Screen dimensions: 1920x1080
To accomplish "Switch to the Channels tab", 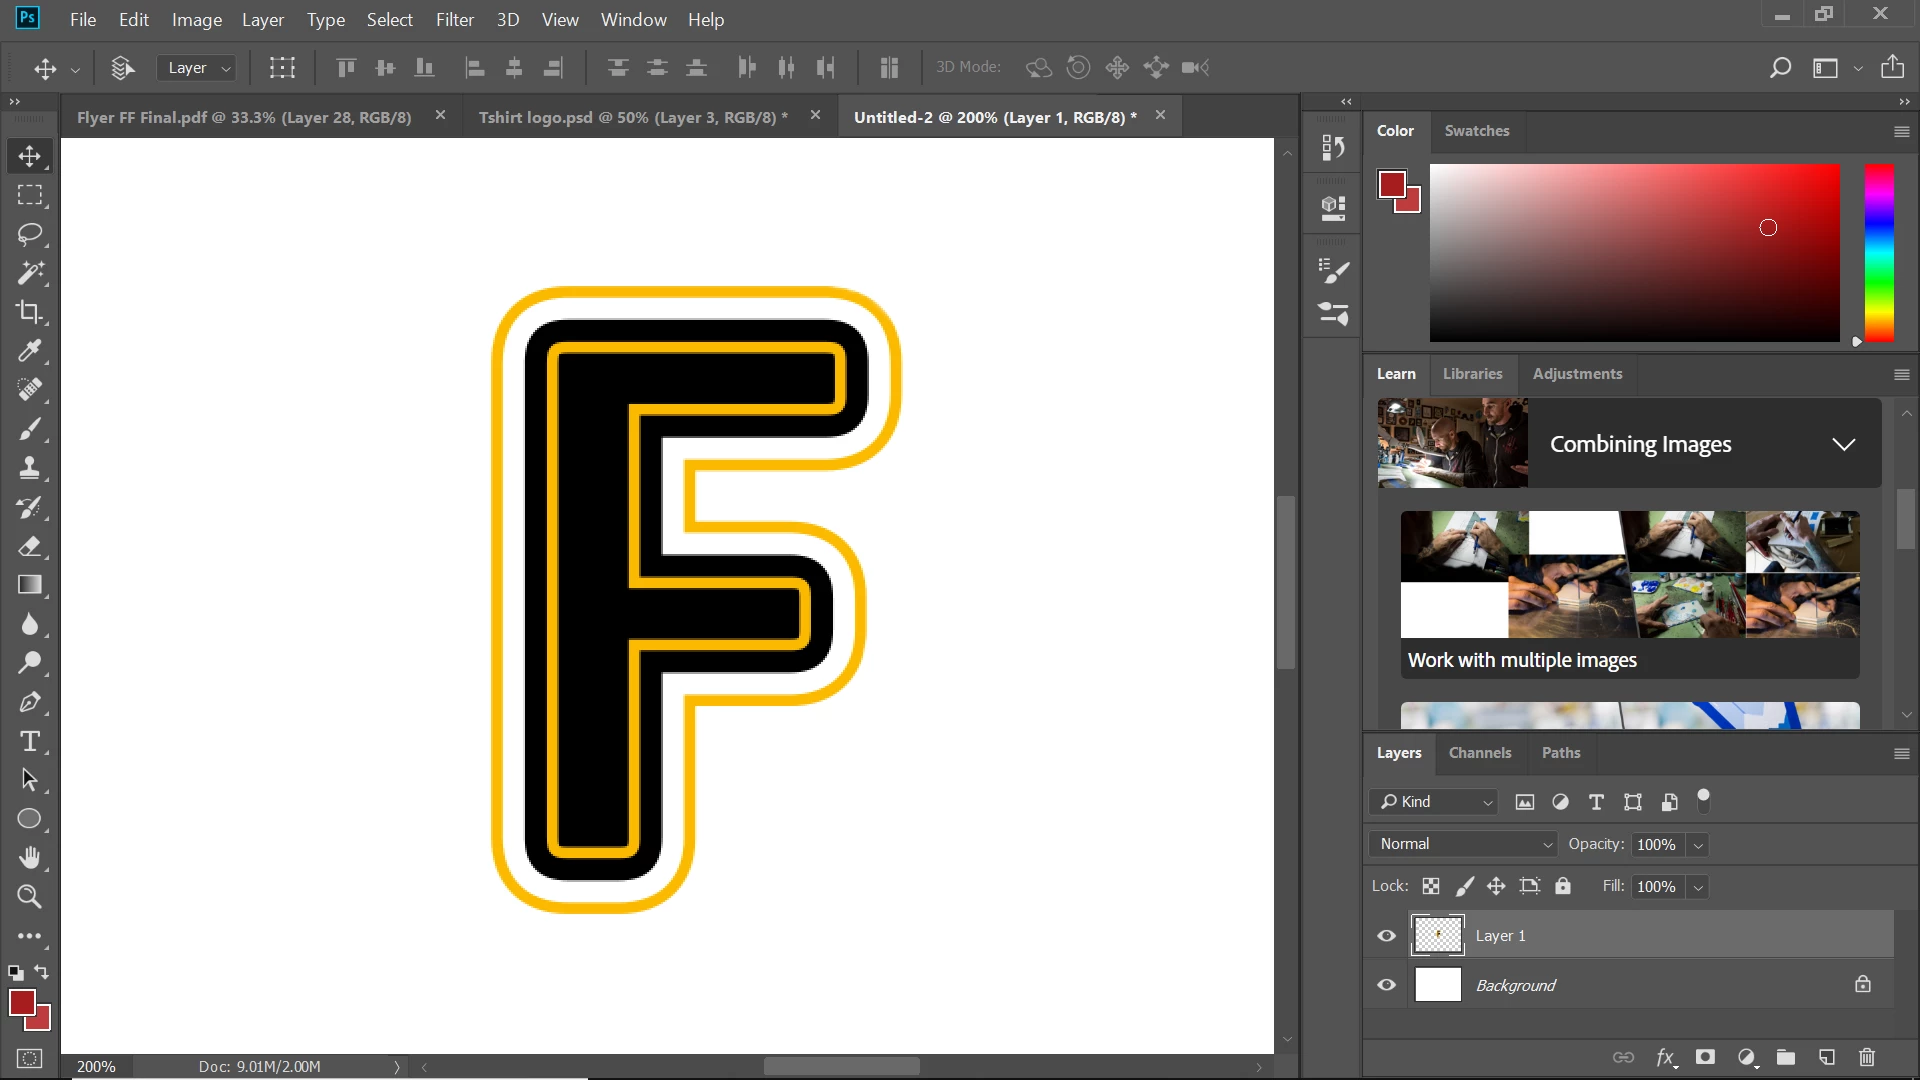I will click(1479, 753).
